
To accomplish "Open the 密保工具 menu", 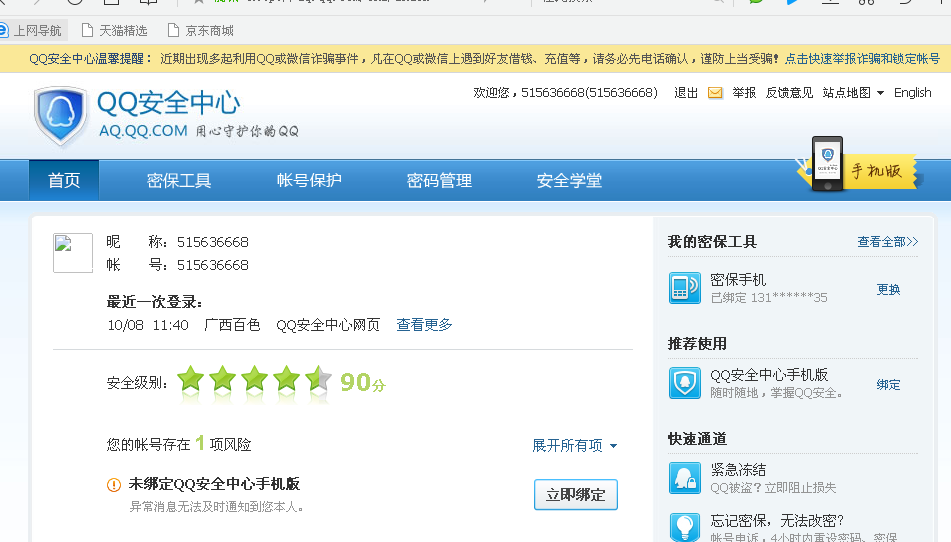I will (178, 180).
